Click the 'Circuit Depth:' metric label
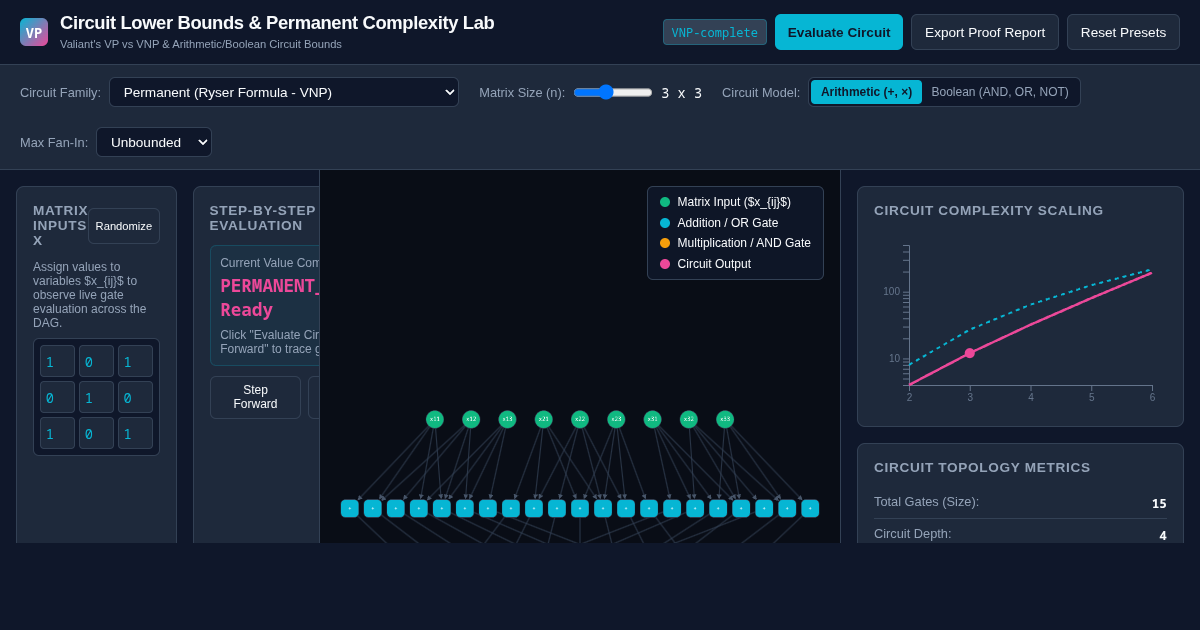This screenshot has height=630, width=1200. pos(913,534)
